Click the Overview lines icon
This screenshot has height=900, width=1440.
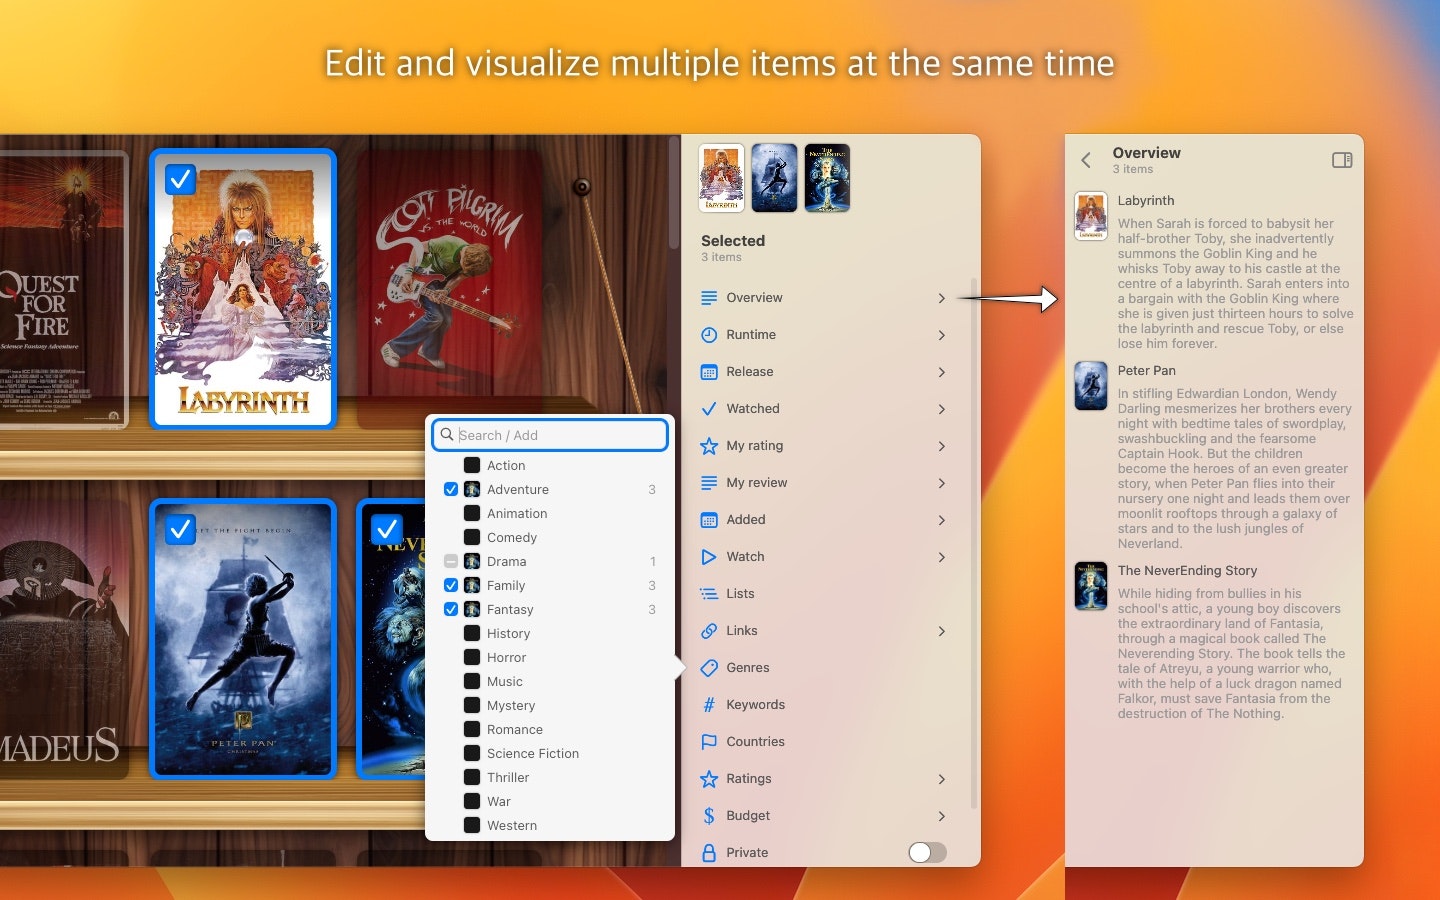point(709,298)
